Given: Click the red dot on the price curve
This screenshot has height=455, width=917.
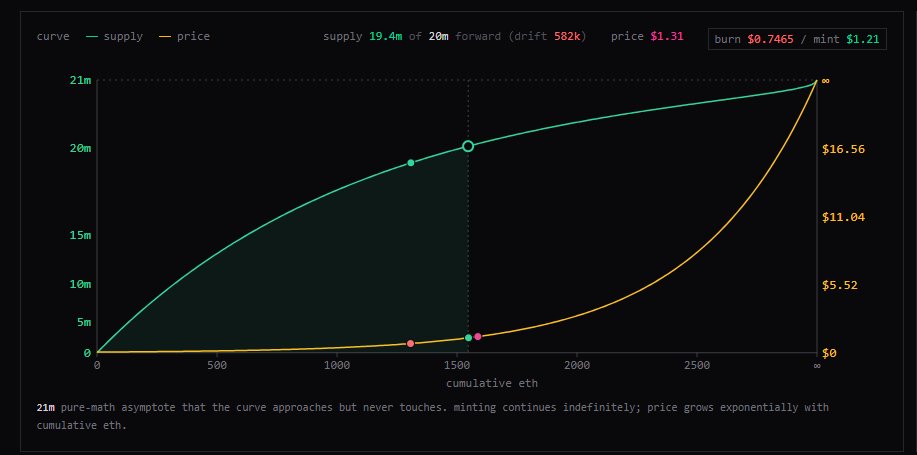Looking at the screenshot, I should point(411,343).
